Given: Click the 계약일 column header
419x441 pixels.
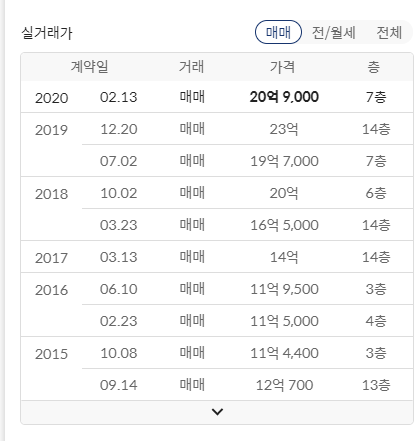Looking at the screenshot, I should click(89, 67).
